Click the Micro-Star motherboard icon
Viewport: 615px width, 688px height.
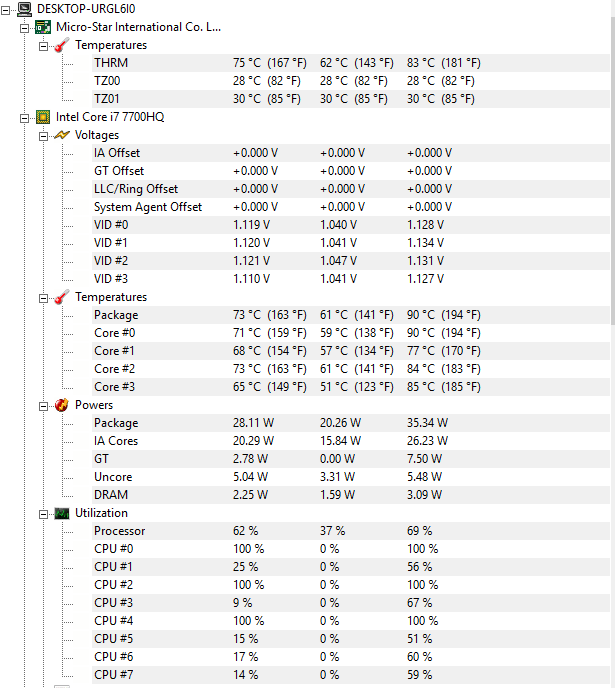pyautogui.click(x=44, y=27)
